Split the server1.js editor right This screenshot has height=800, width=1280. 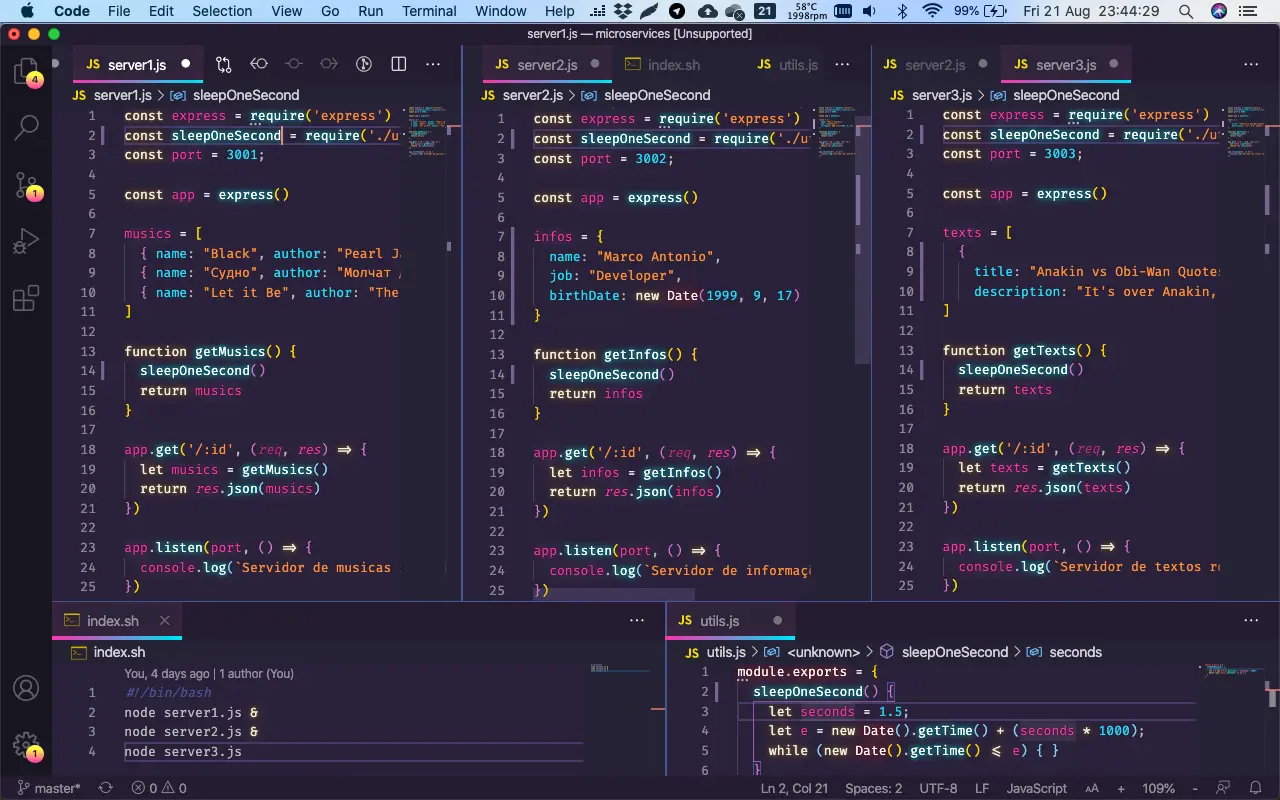click(398, 64)
